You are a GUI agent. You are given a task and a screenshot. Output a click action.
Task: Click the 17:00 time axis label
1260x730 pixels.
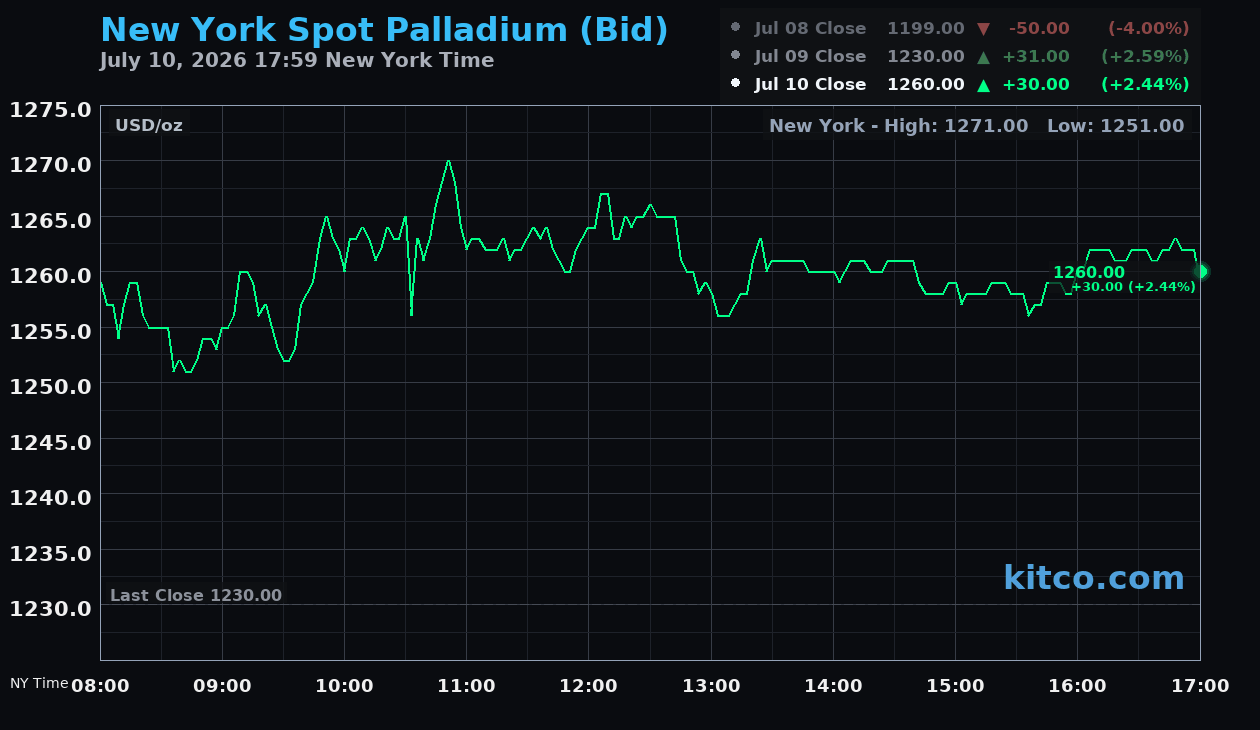pos(1200,685)
